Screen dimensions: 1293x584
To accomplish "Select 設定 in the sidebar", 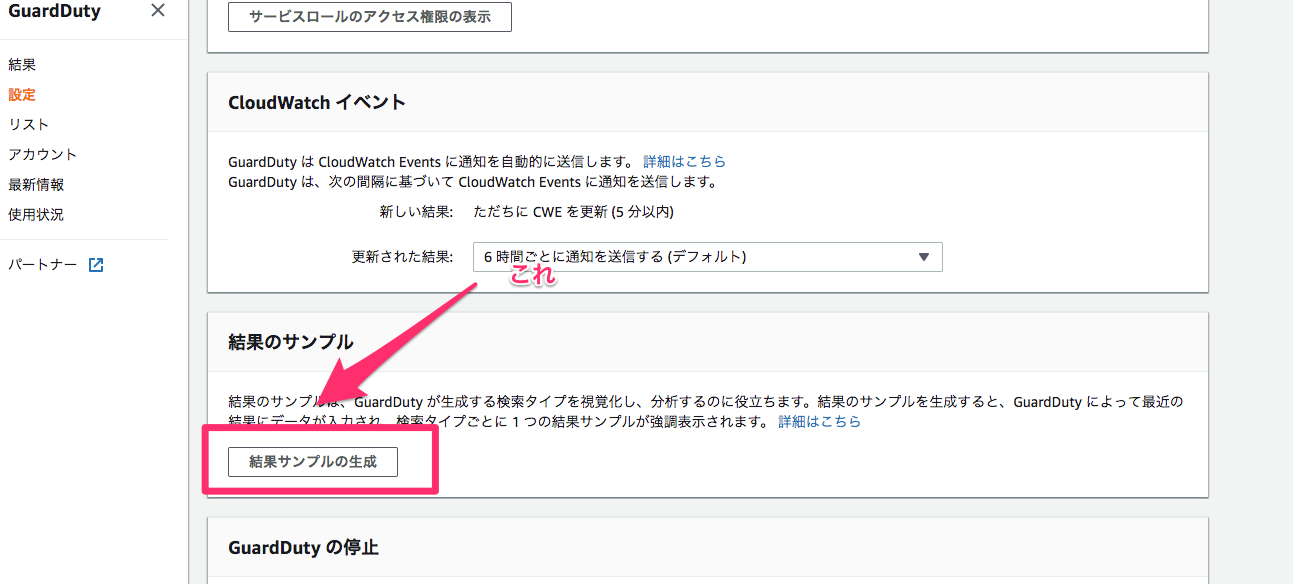I will click(22, 95).
